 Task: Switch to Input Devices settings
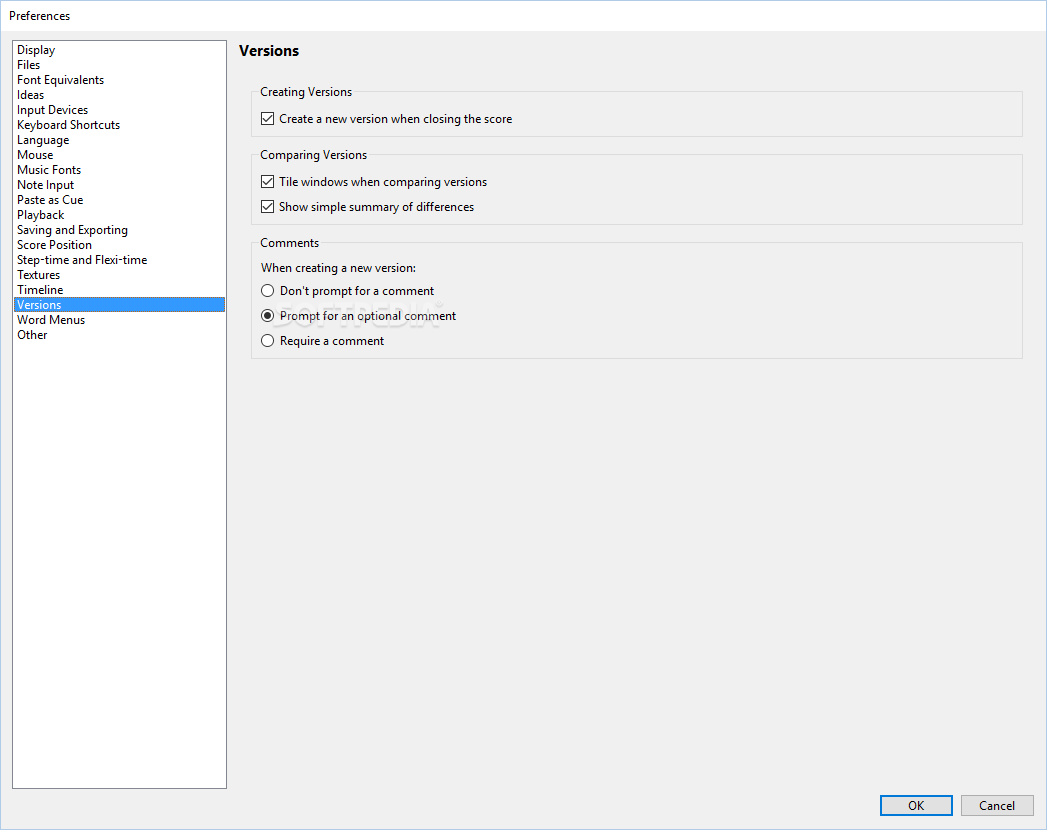tap(52, 110)
